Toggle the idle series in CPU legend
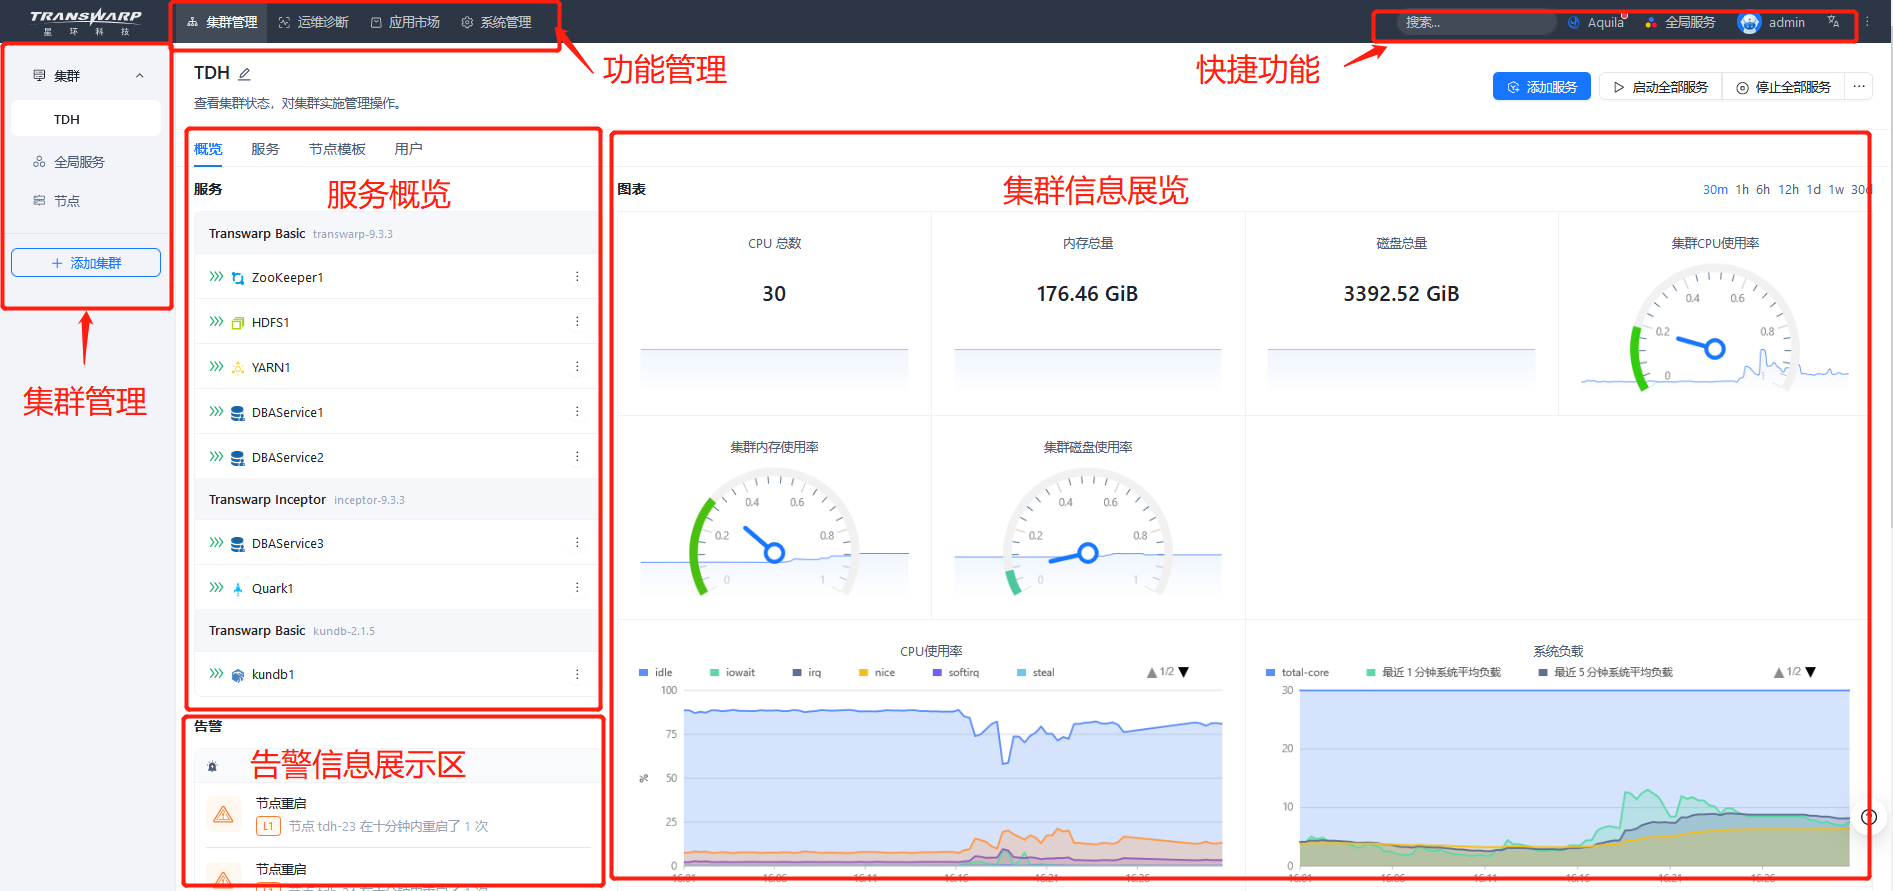The image size is (1893, 891). click(656, 673)
